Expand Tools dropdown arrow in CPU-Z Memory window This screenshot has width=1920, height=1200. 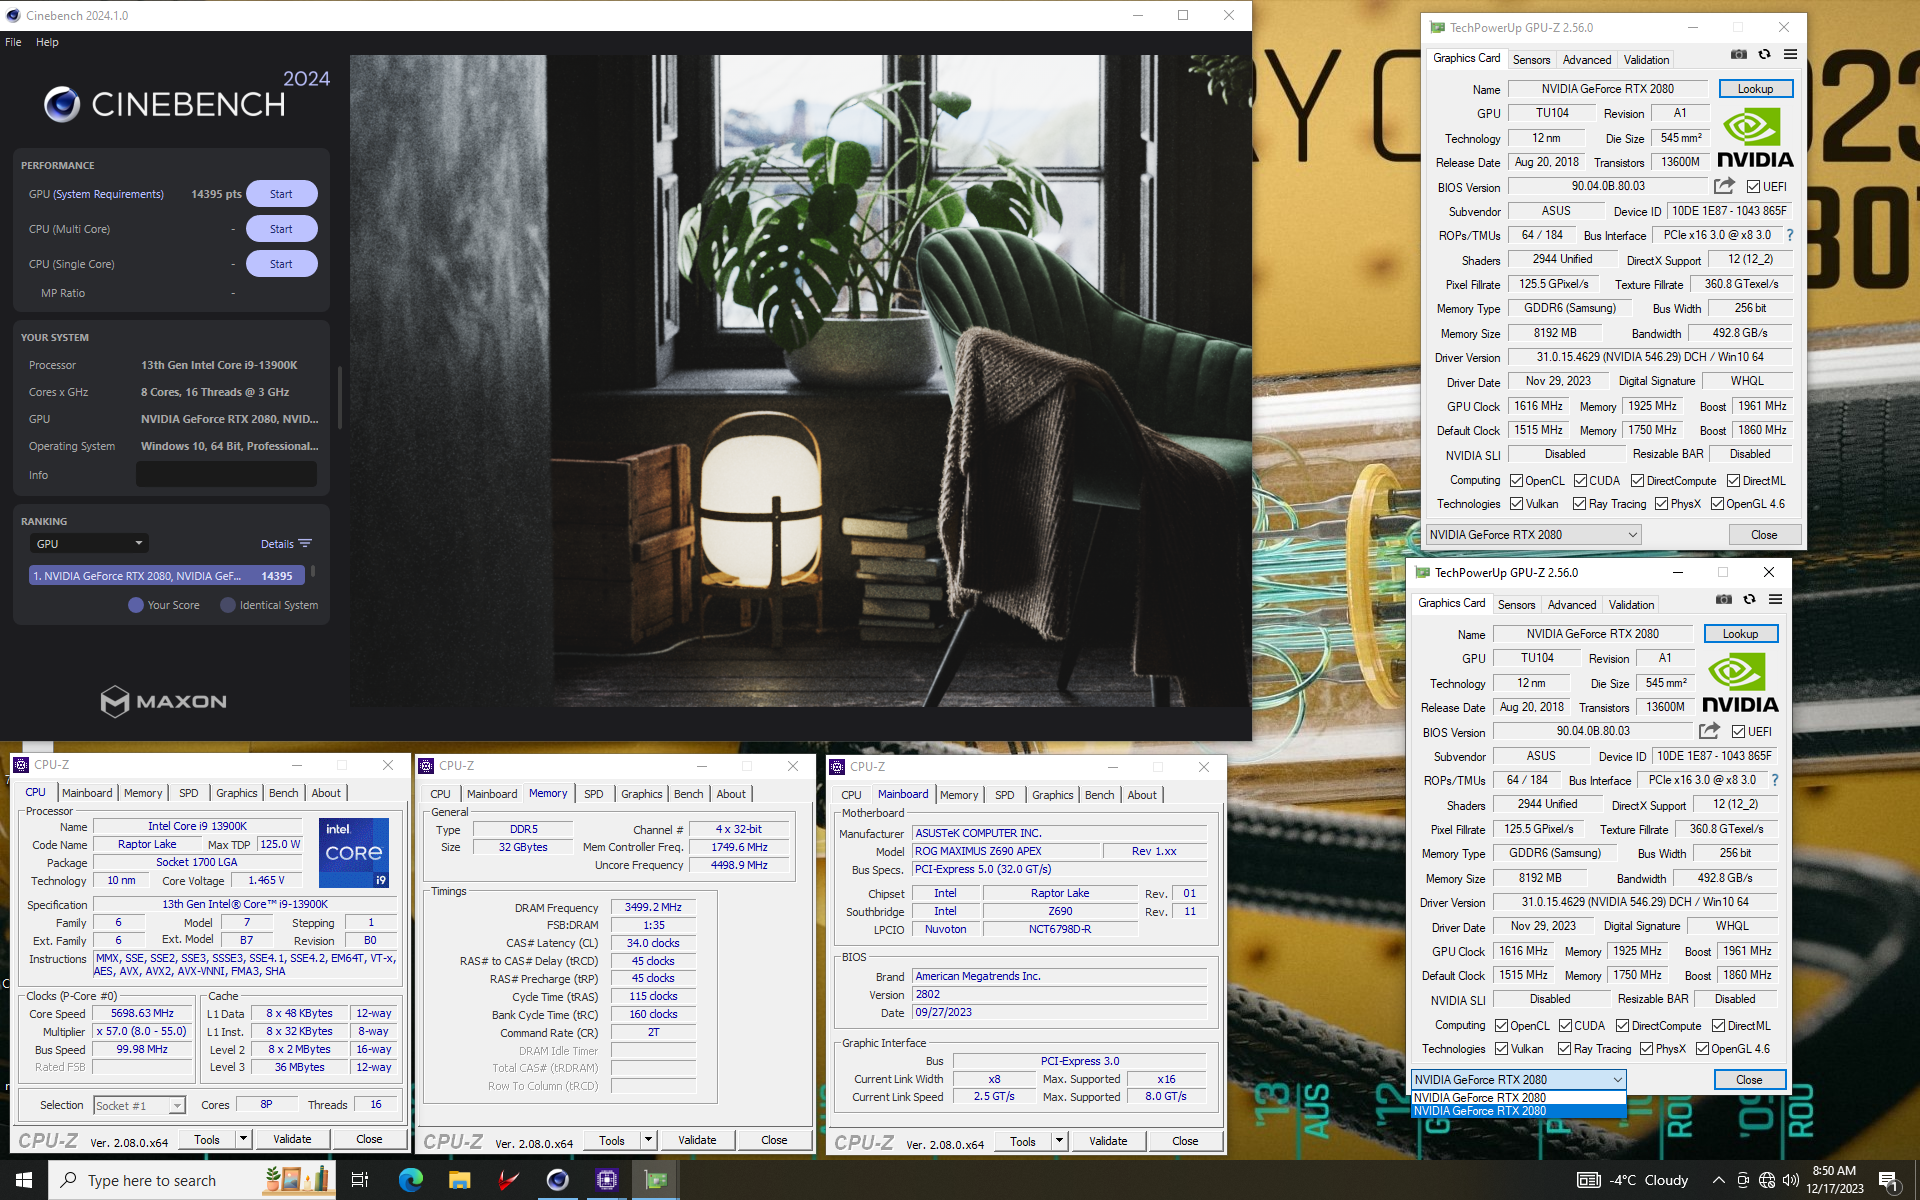click(x=648, y=1140)
